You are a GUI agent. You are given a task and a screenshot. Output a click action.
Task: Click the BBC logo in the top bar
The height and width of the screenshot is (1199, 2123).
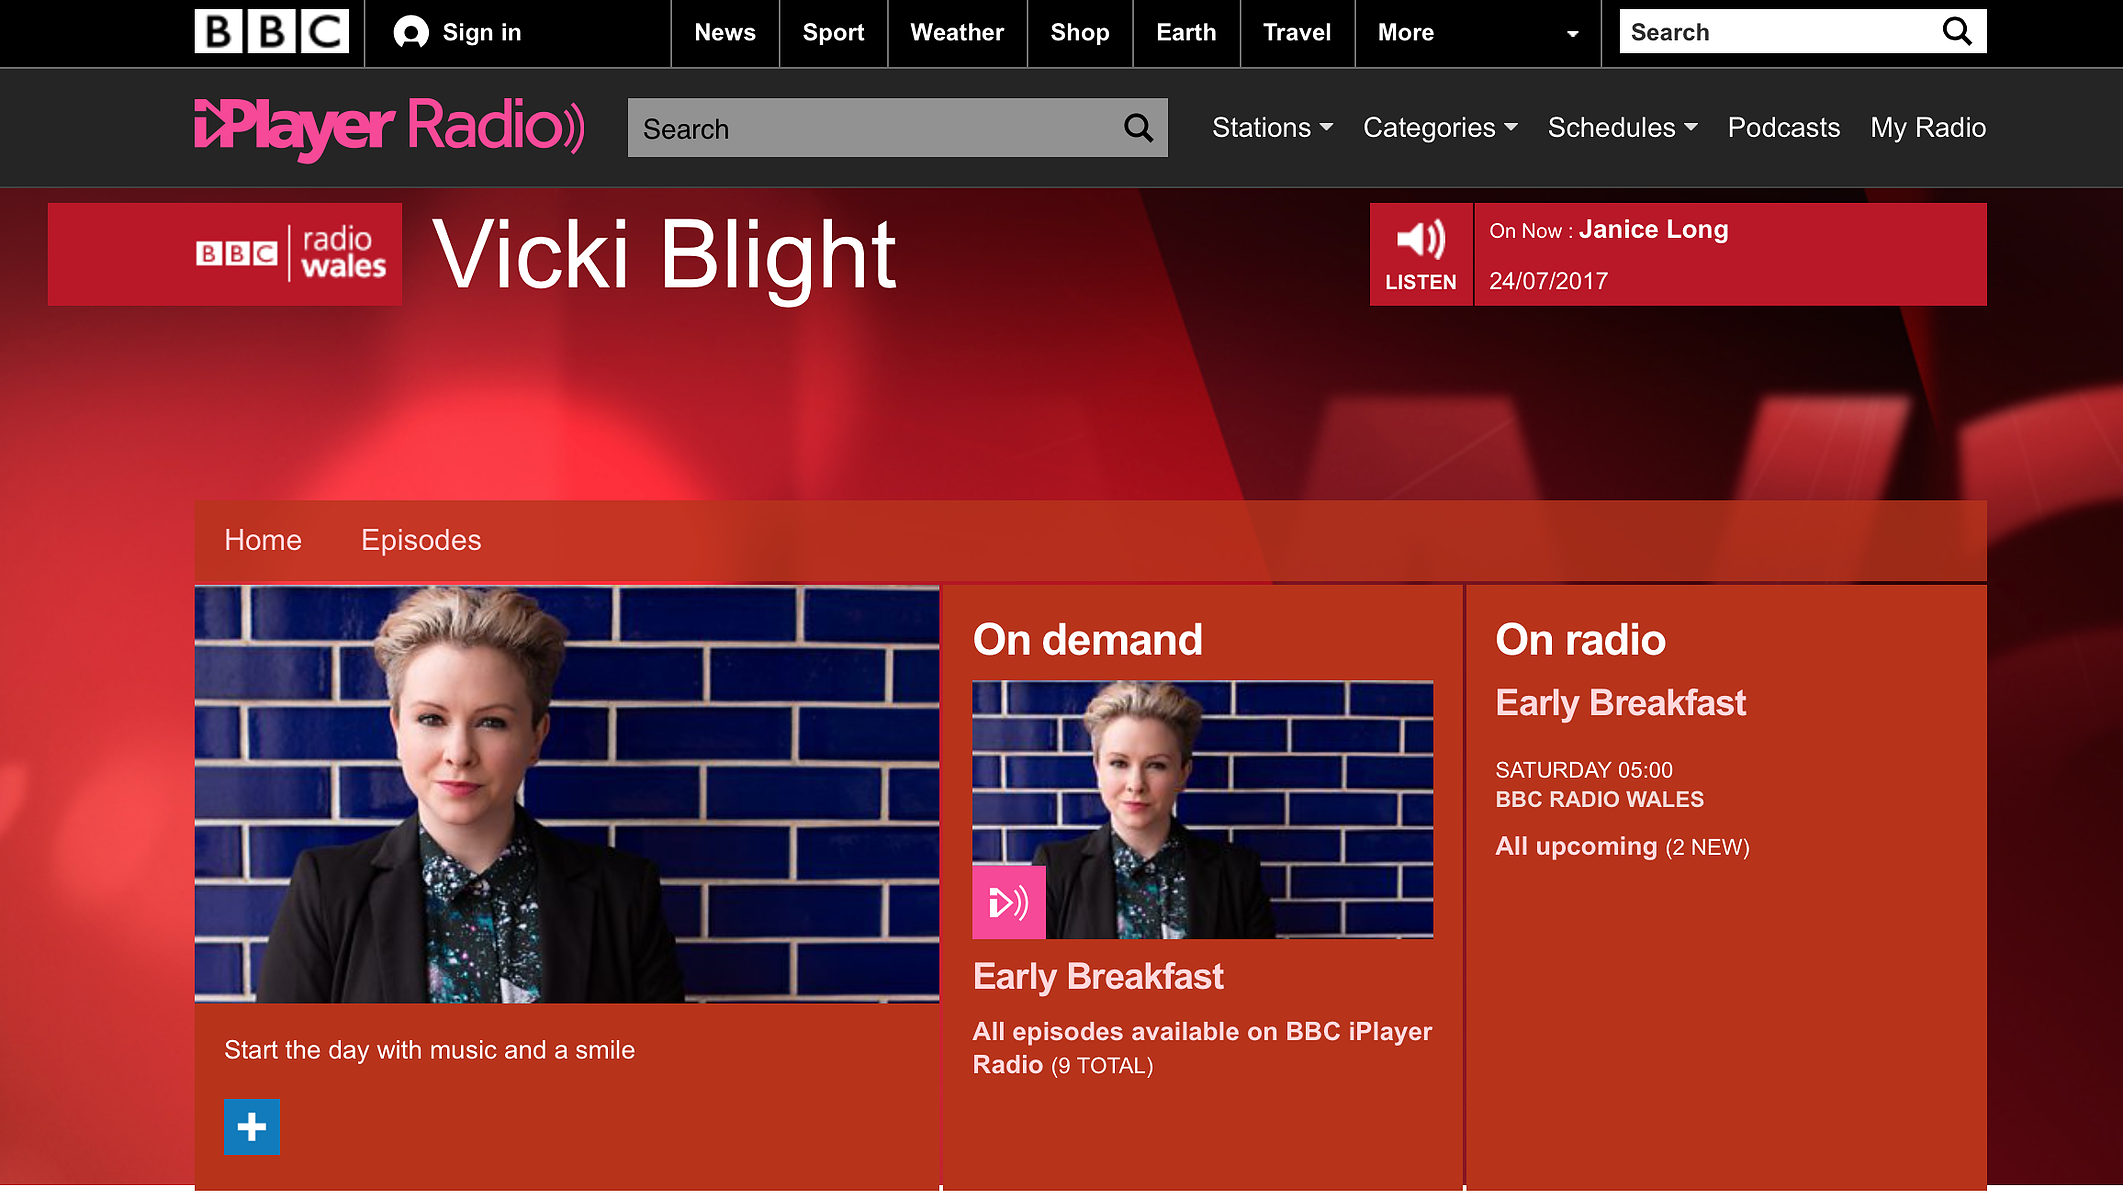pyautogui.click(x=271, y=32)
